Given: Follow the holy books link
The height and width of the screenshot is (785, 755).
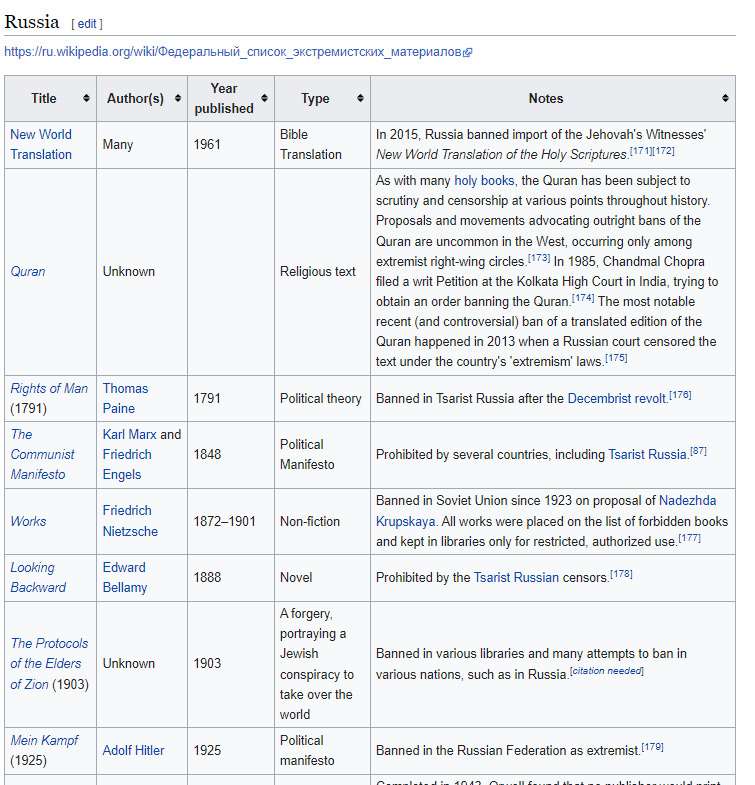Looking at the screenshot, I should click(x=485, y=181).
